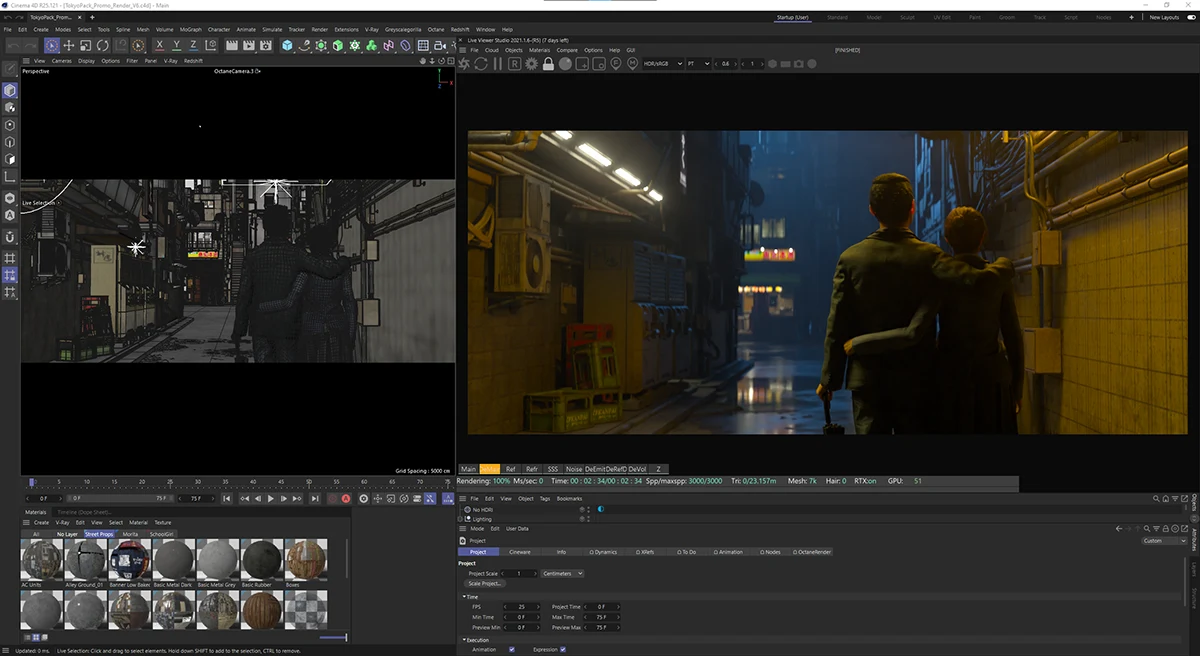
Task: Toggle X axis lock
Action: coord(159,45)
